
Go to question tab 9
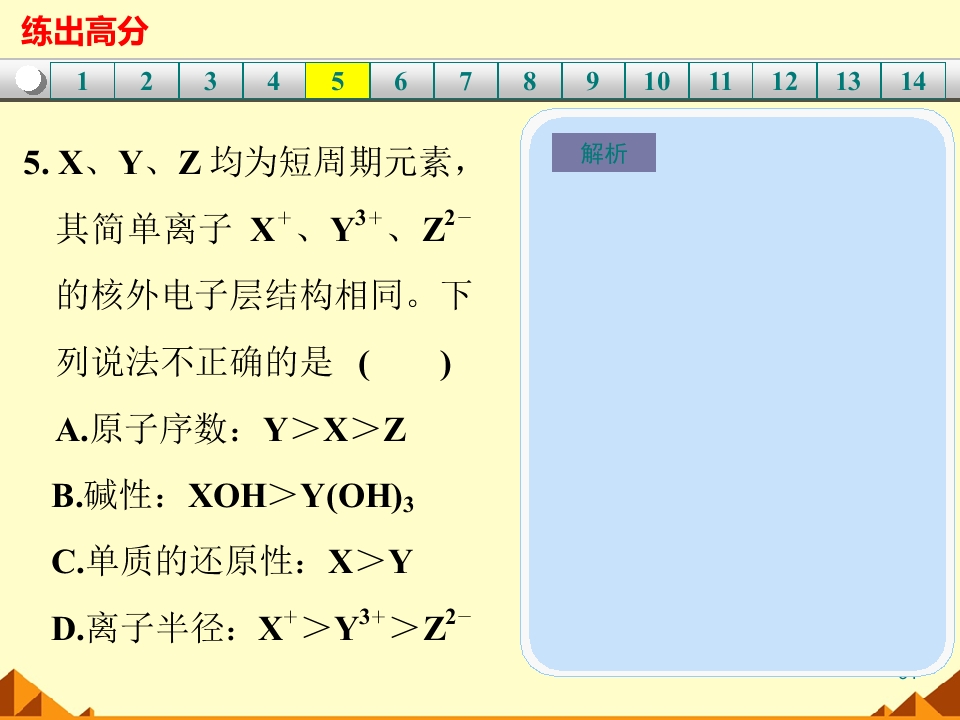click(x=593, y=81)
